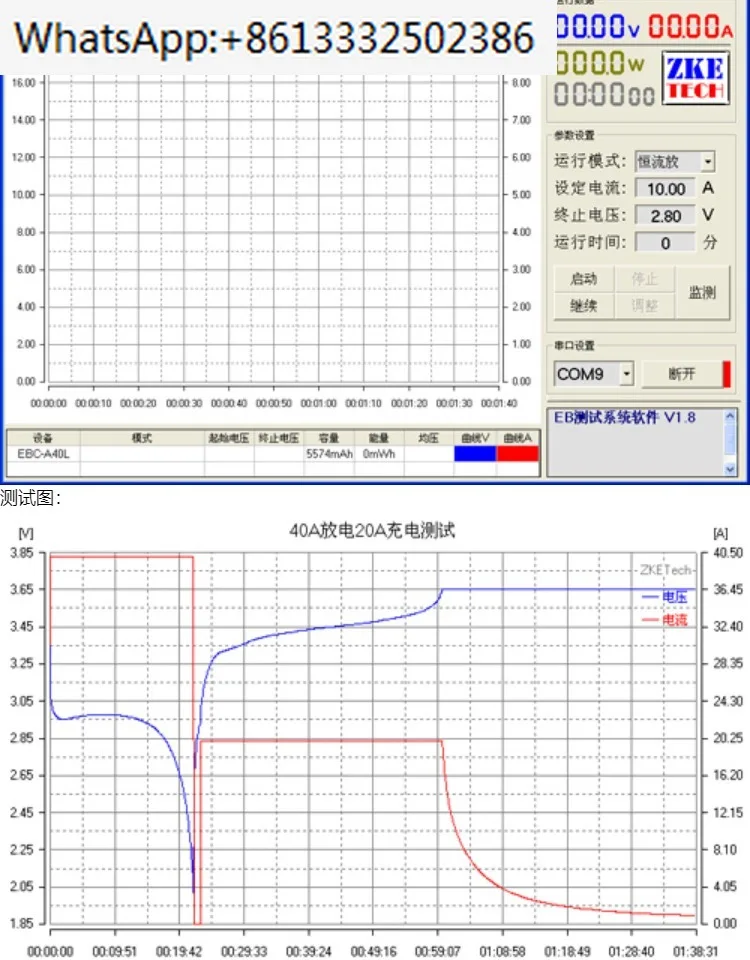Screen dimensions: 750x960
Task: Click the 监测 monitor button
Action: (702, 293)
